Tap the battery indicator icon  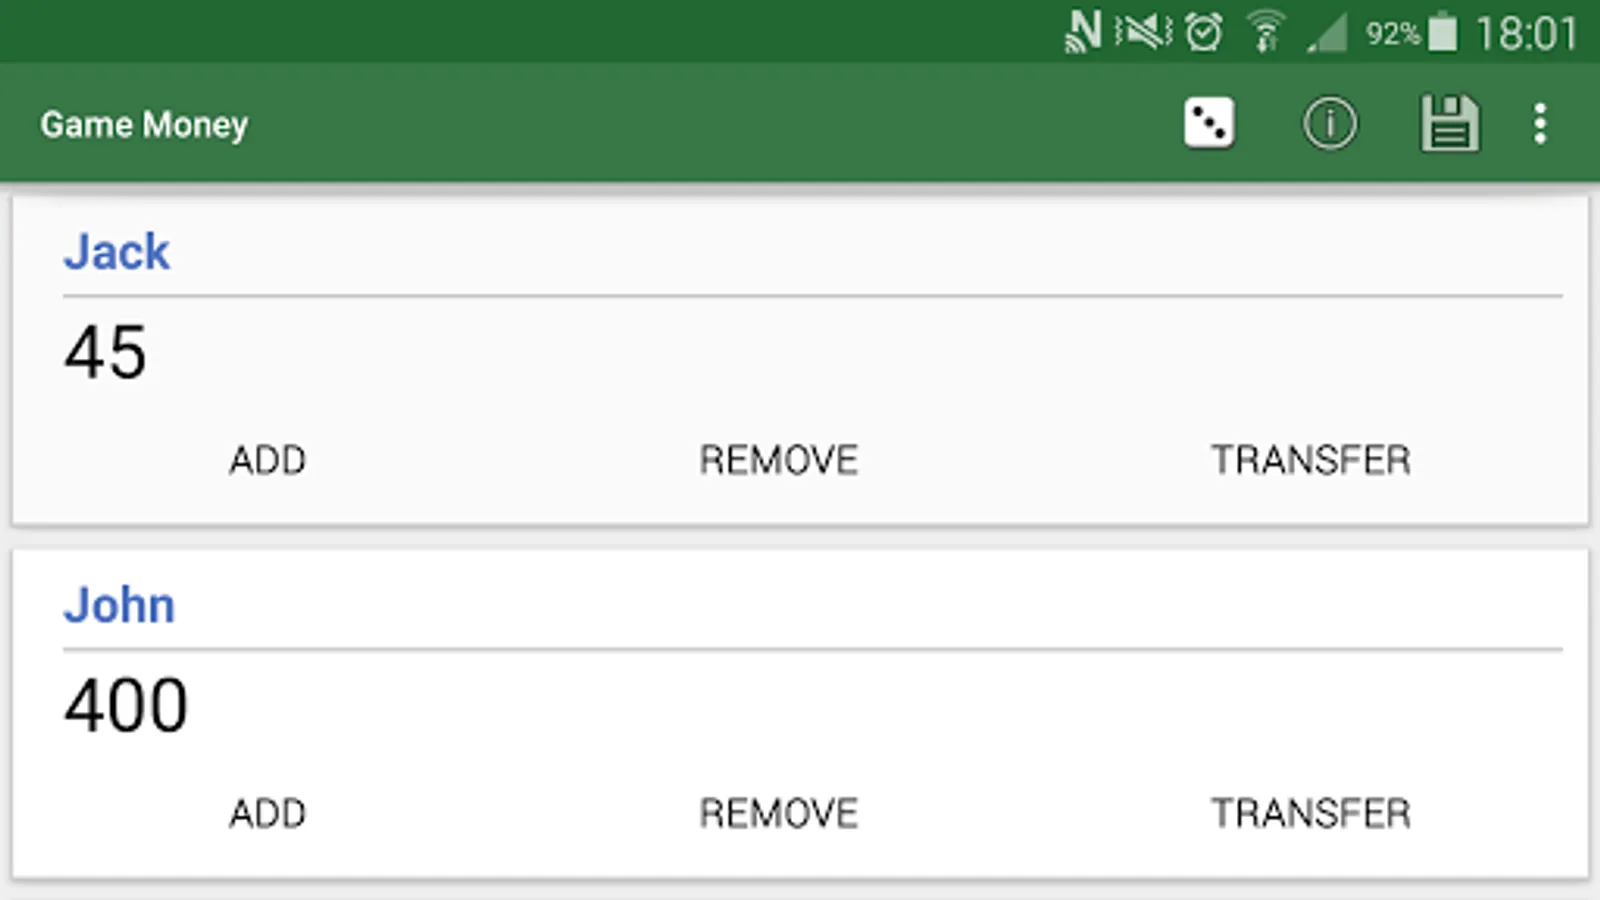1442,32
